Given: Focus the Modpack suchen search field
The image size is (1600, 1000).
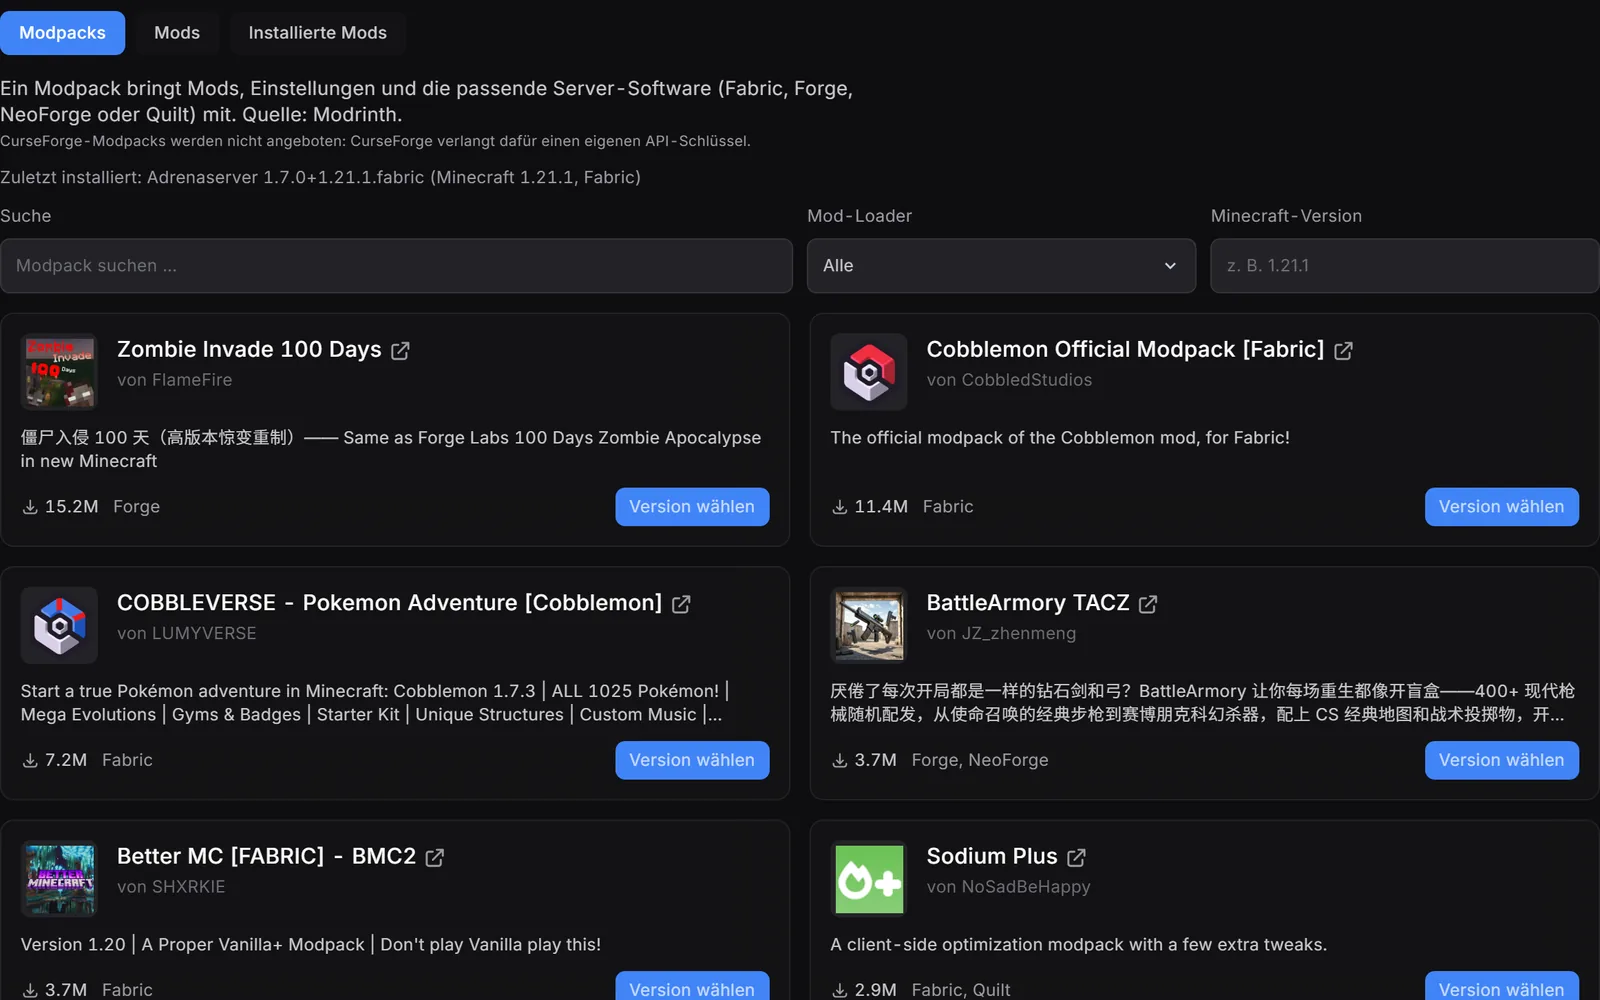Looking at the screenshot, I should [x=396, y=266].
